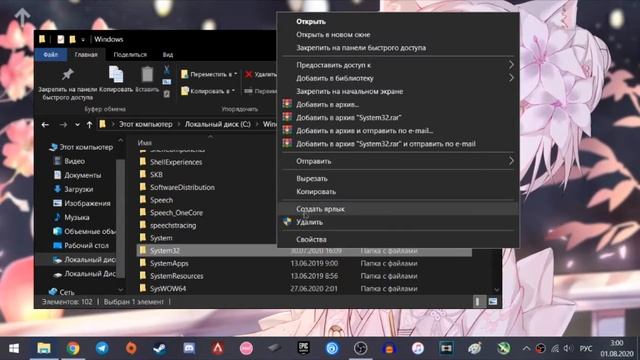Open the recent locations dropdown arrow
The width and height of the screenshot is (640, 360).
[x=77, y=124]
